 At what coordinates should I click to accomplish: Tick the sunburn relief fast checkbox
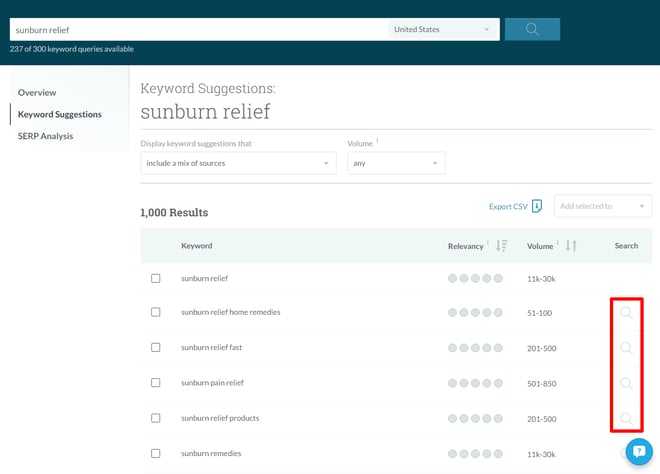pyautogui.click(x=156, y=347)
